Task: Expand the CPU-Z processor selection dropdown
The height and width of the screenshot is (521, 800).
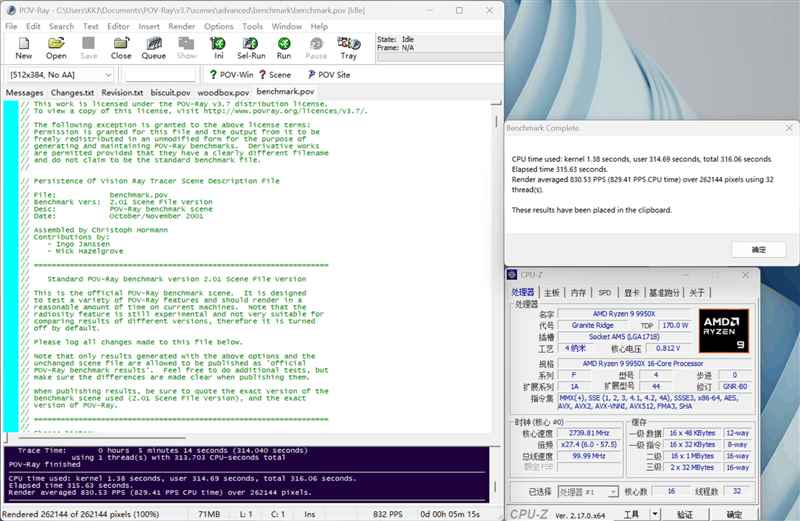Action: click(x=613, y=492)
